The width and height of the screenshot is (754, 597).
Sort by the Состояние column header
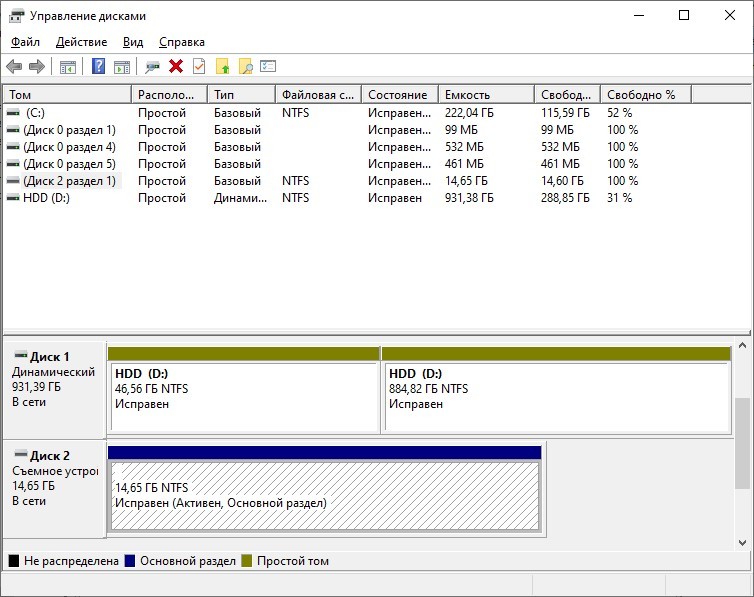click(400, 95)
